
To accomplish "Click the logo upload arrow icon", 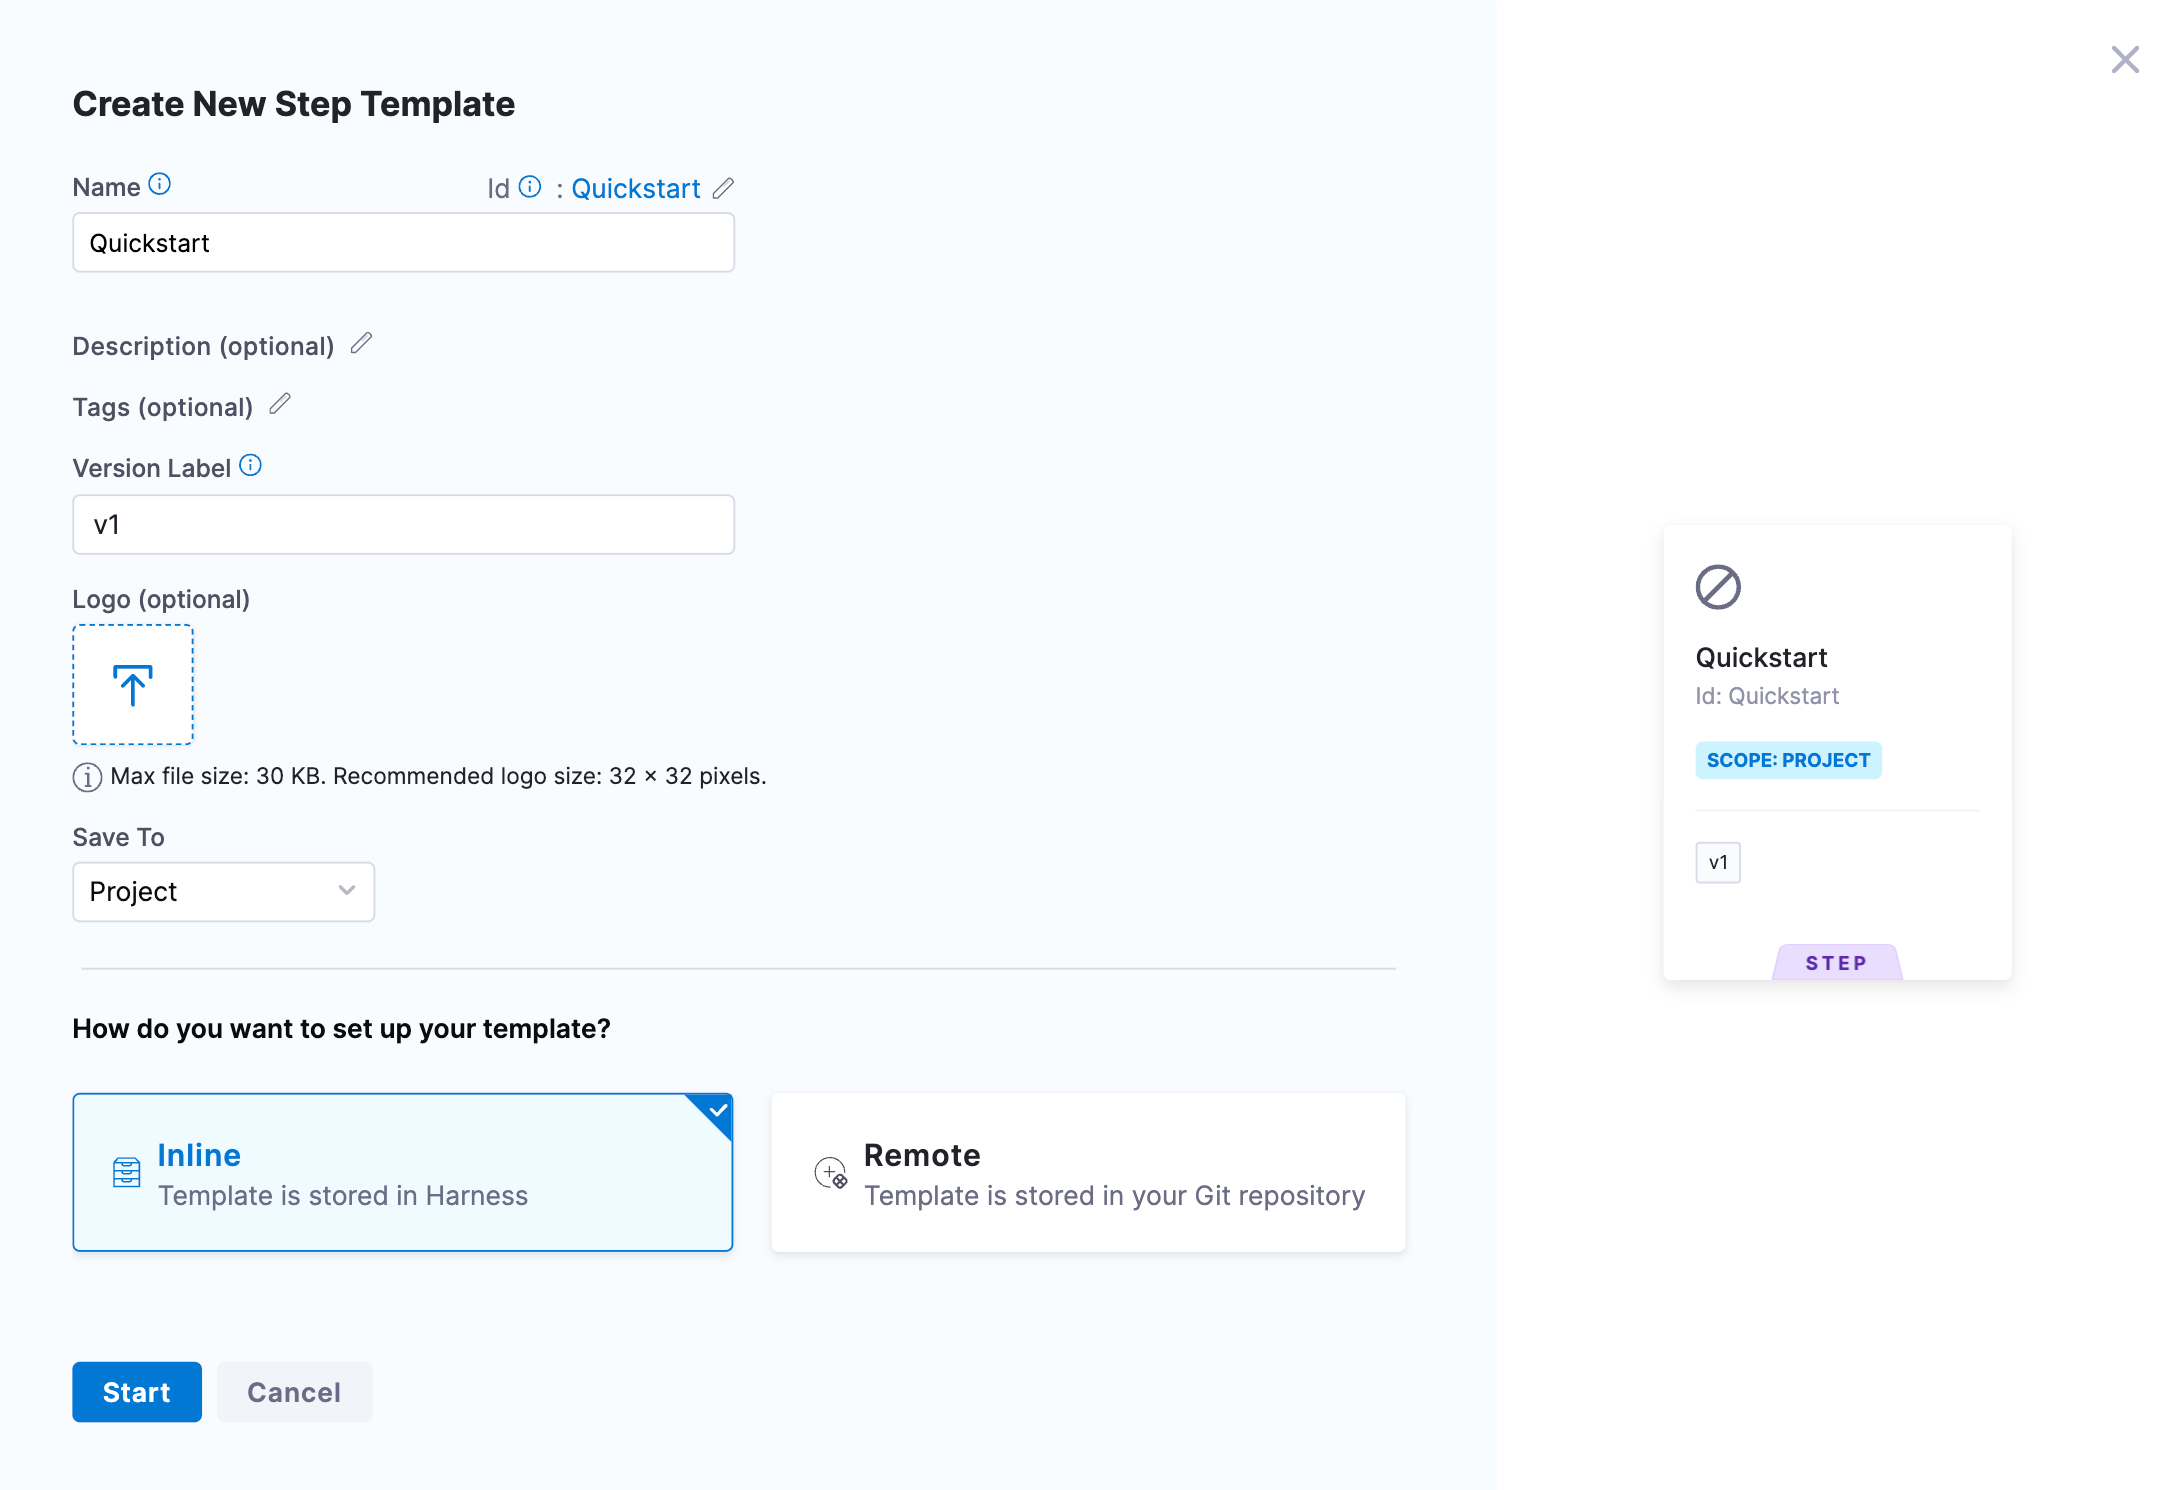I will pos(133,685).
